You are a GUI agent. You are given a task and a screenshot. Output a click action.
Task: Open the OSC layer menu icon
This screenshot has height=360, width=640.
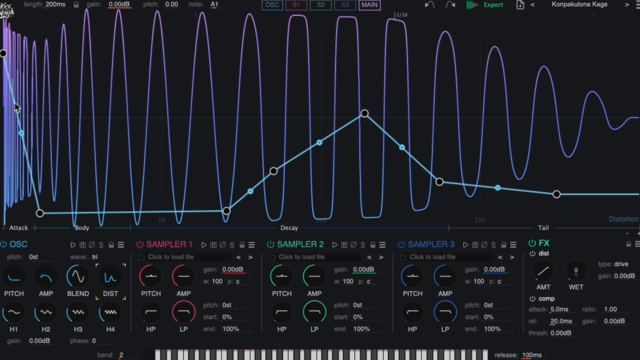pos(121,245)
